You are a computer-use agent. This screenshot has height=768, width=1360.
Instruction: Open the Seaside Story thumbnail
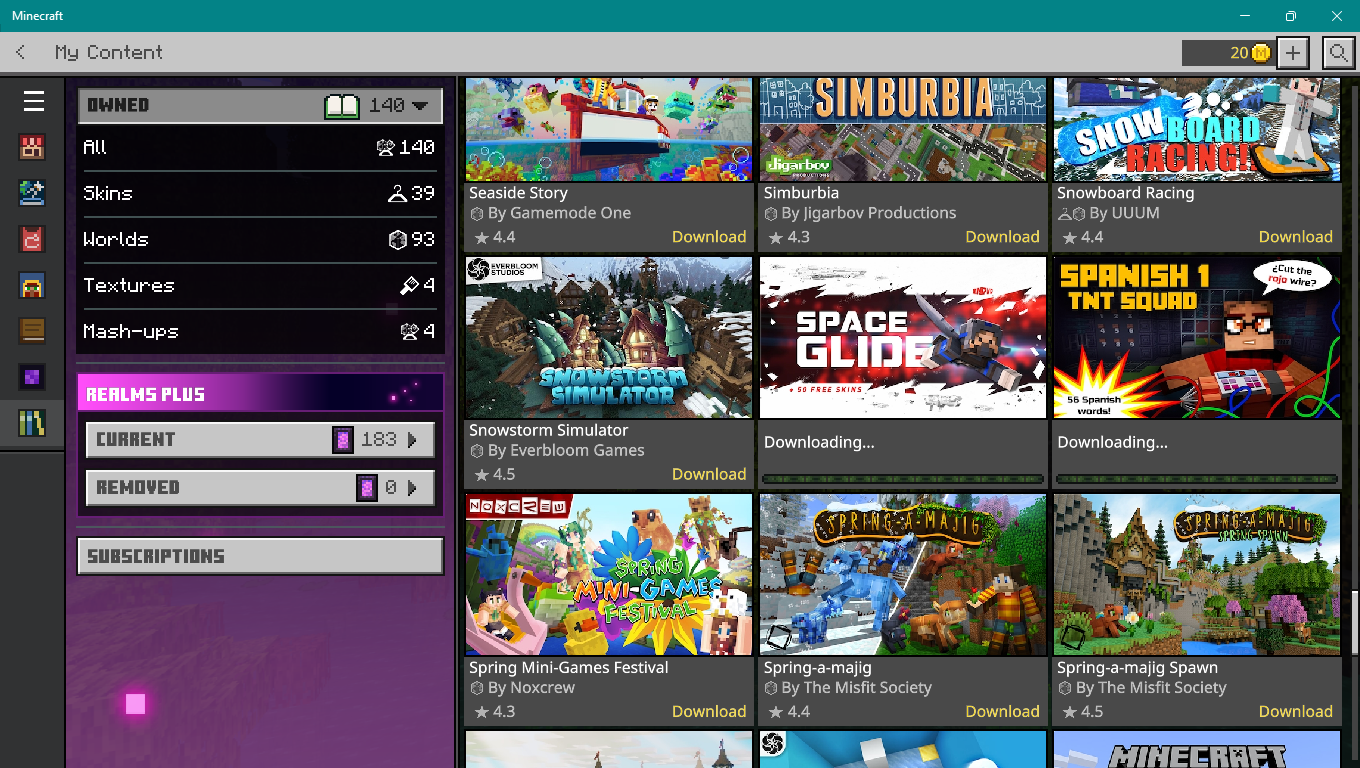coord(609,129)
